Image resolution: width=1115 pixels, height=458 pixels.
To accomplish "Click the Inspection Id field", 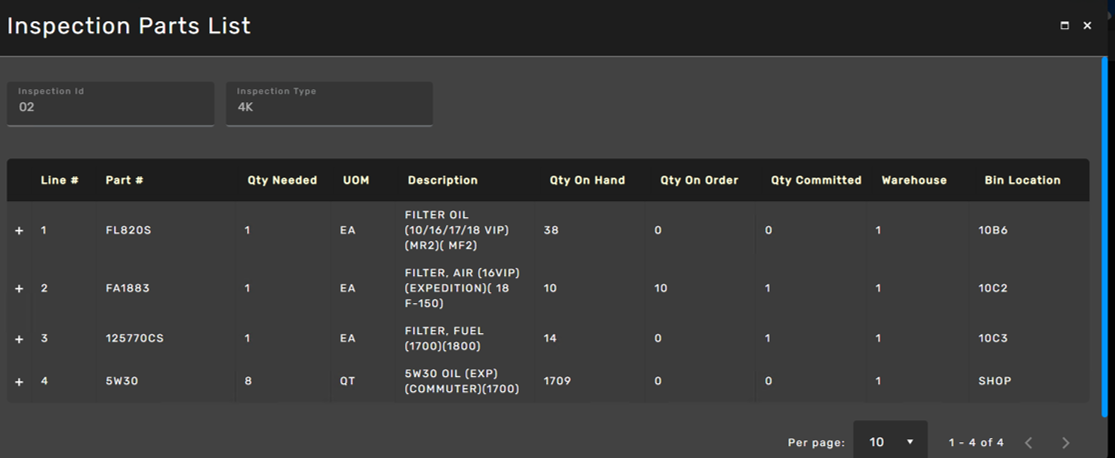I will [x=110, y=104].
